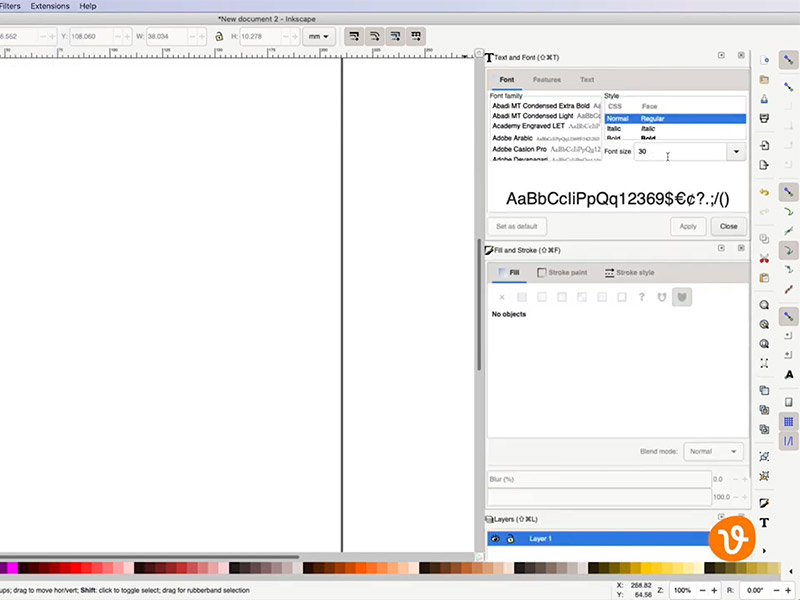Open the Font size dropdown arrow
This screenshot has width=800, height=600.
(x=736, y=152)
